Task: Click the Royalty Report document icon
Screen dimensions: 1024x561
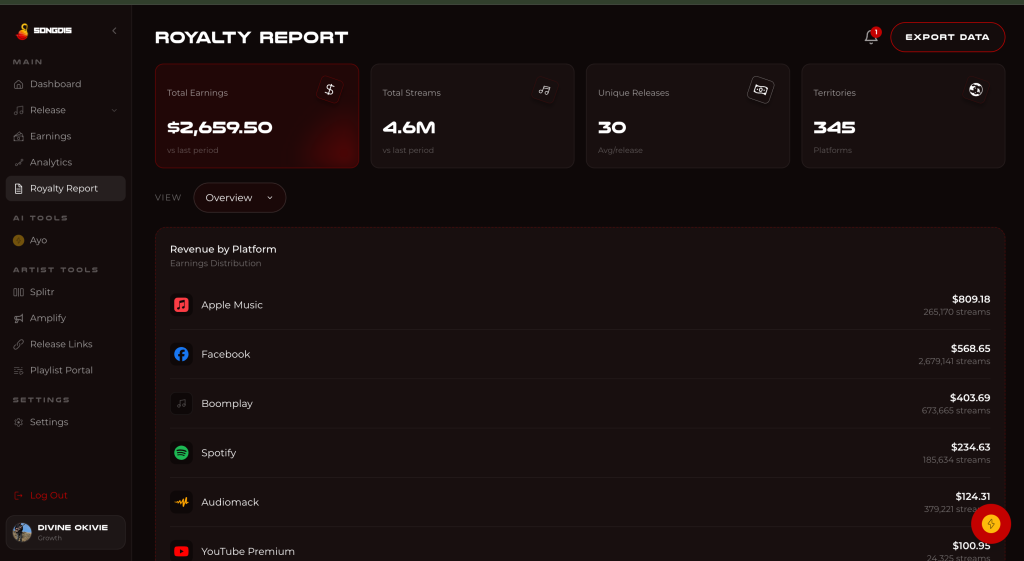Action: (x=18, y=189)
